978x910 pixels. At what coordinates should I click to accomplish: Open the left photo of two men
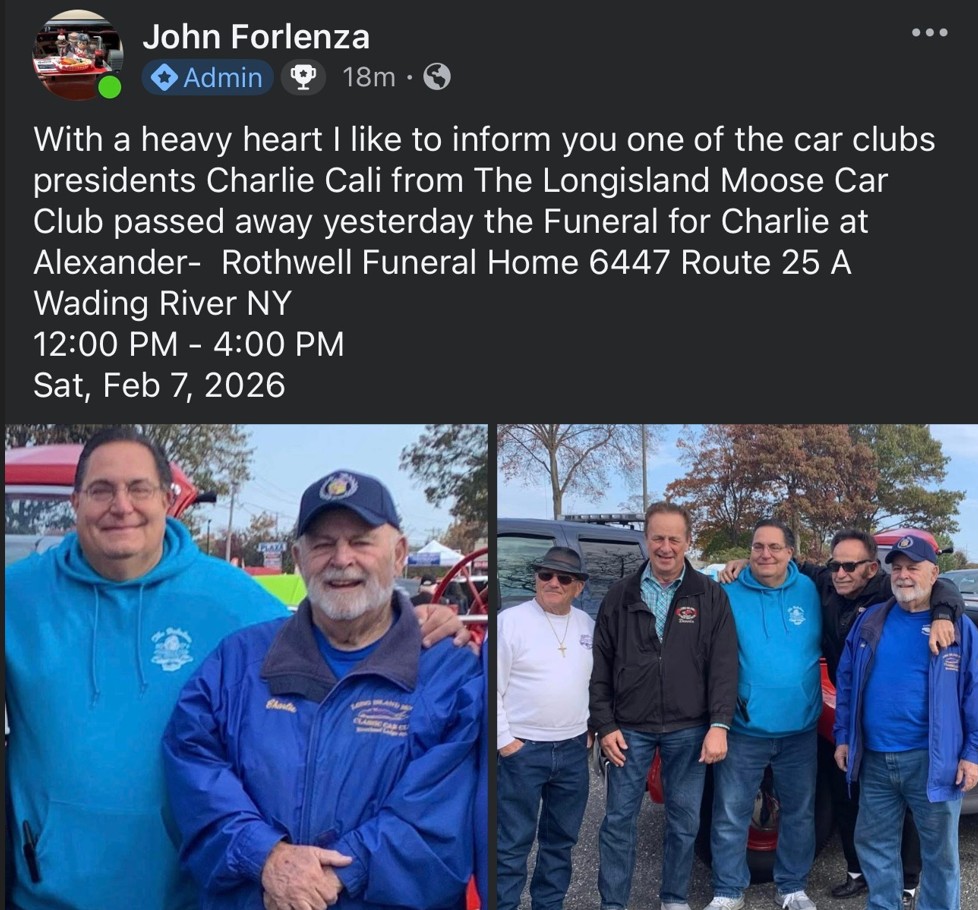click(246, 667)
